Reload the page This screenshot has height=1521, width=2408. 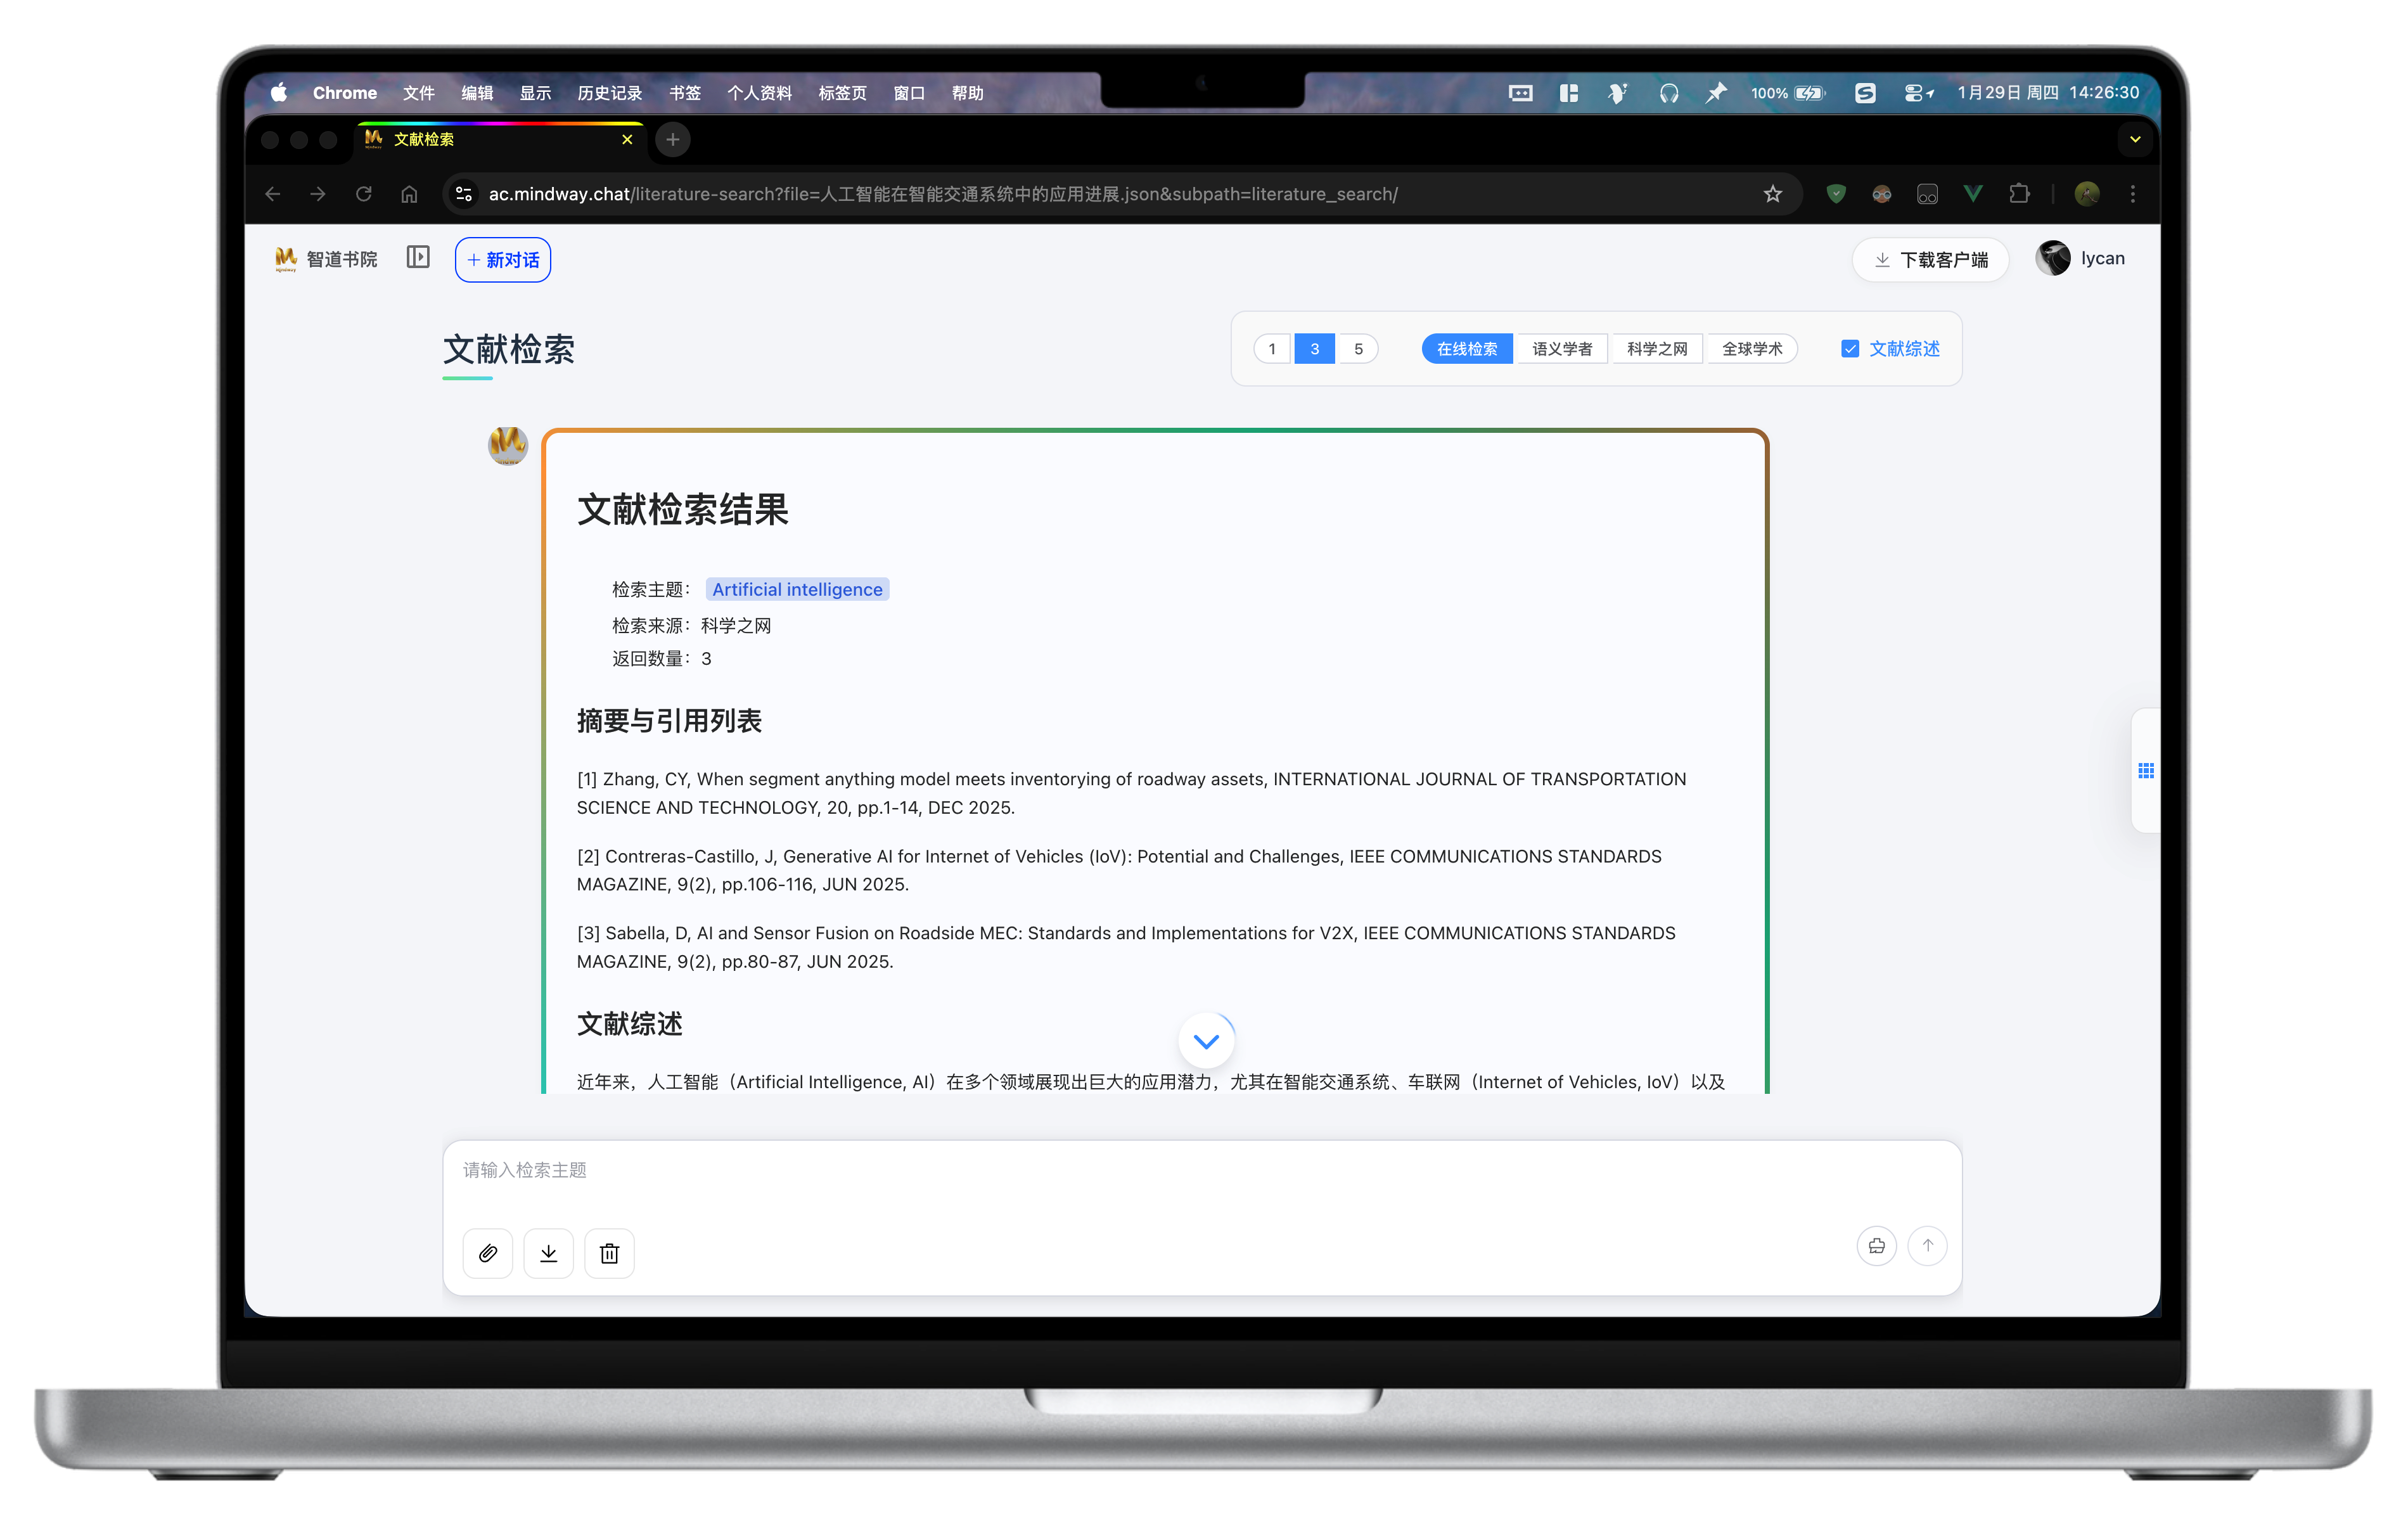coord(364,194)
